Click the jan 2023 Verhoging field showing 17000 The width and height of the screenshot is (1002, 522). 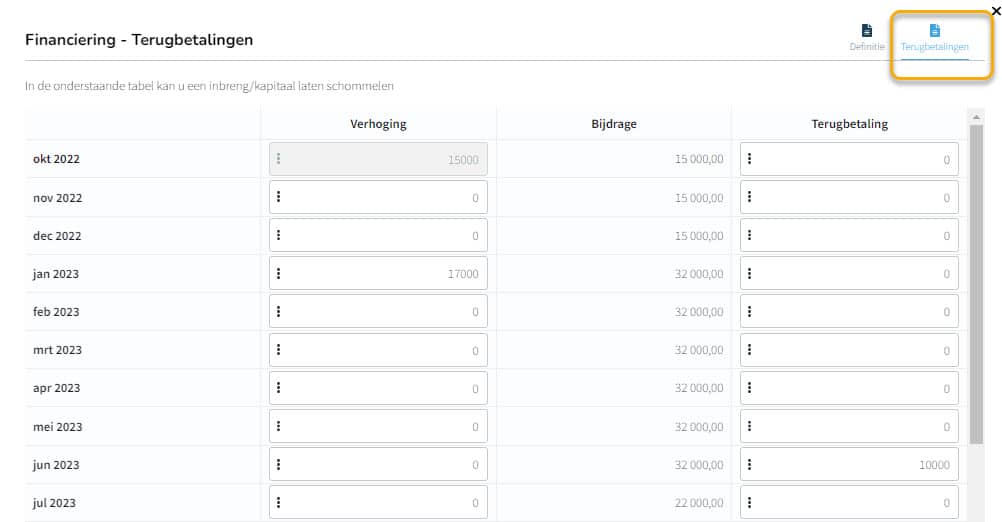pos(378,273)
